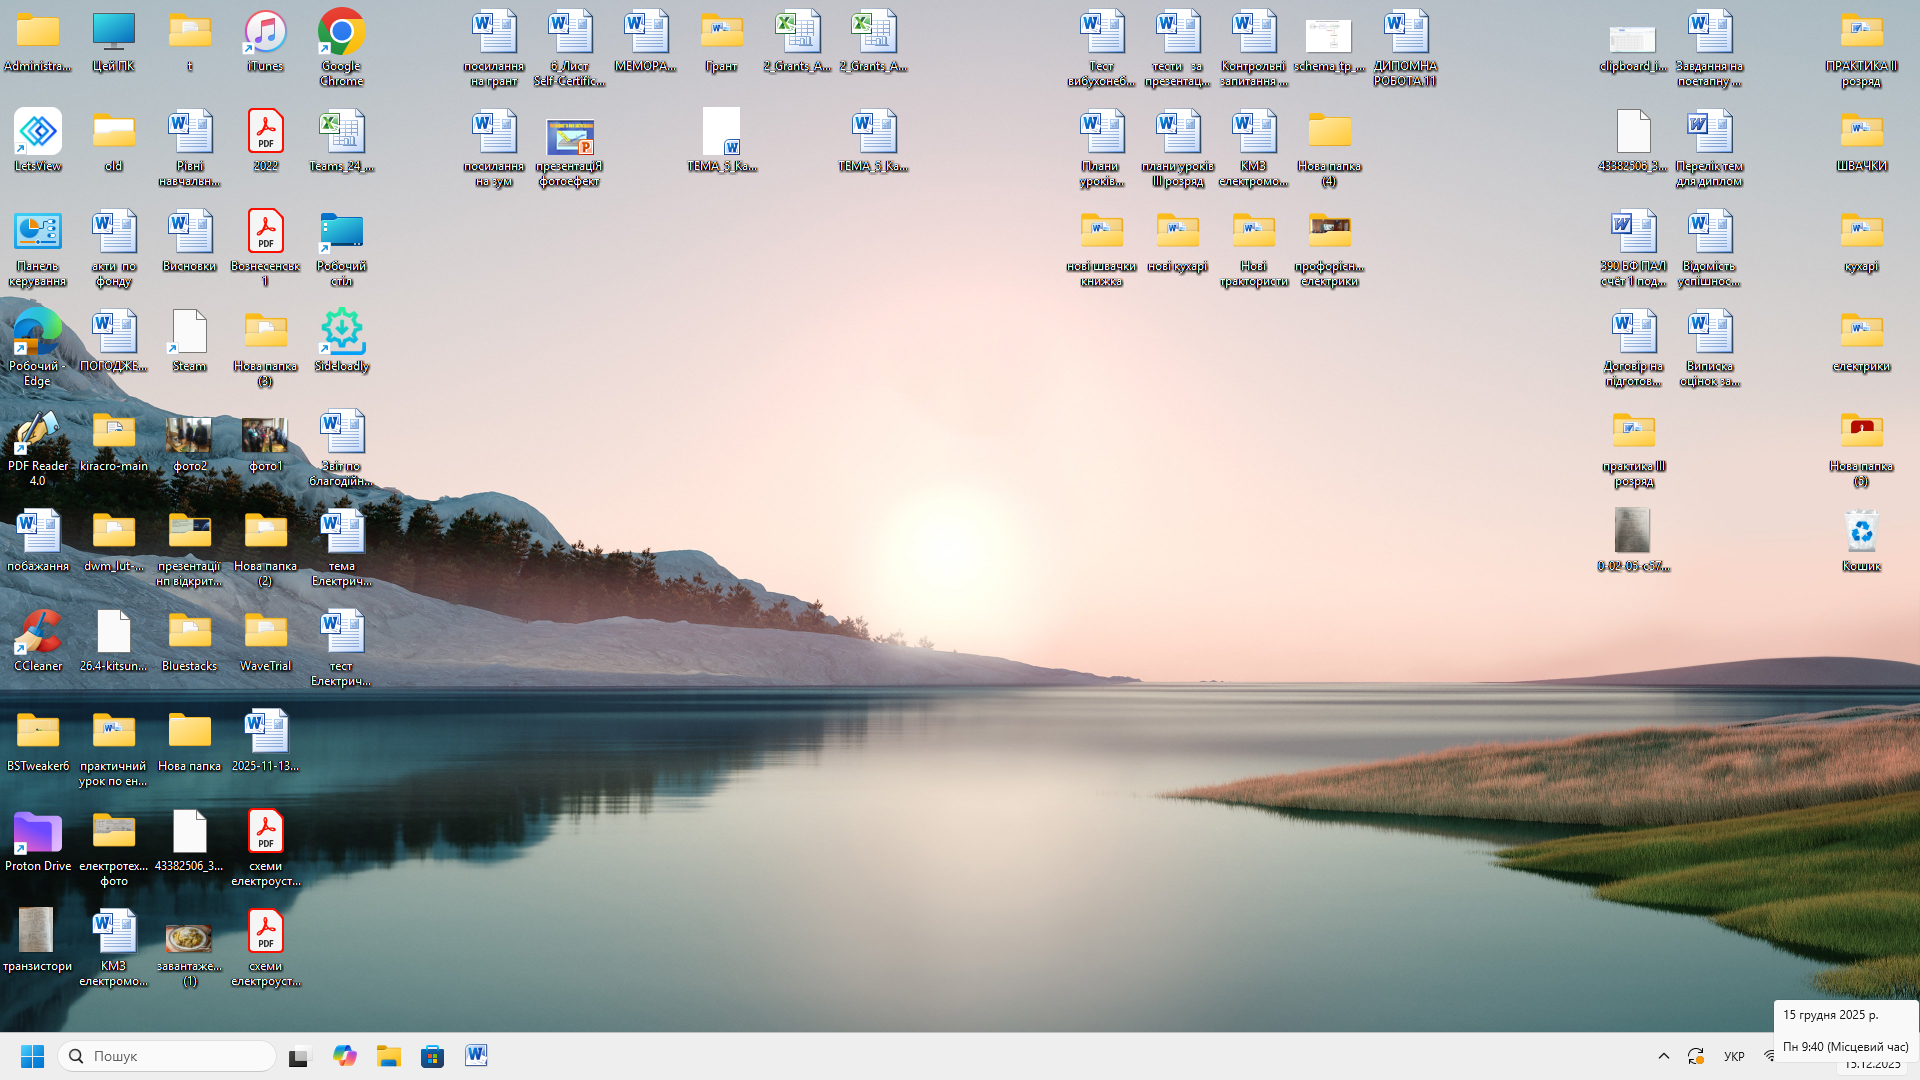Select the old folder icon
The width and height of the screenshot is (1920, 1080).
[113, 142]
